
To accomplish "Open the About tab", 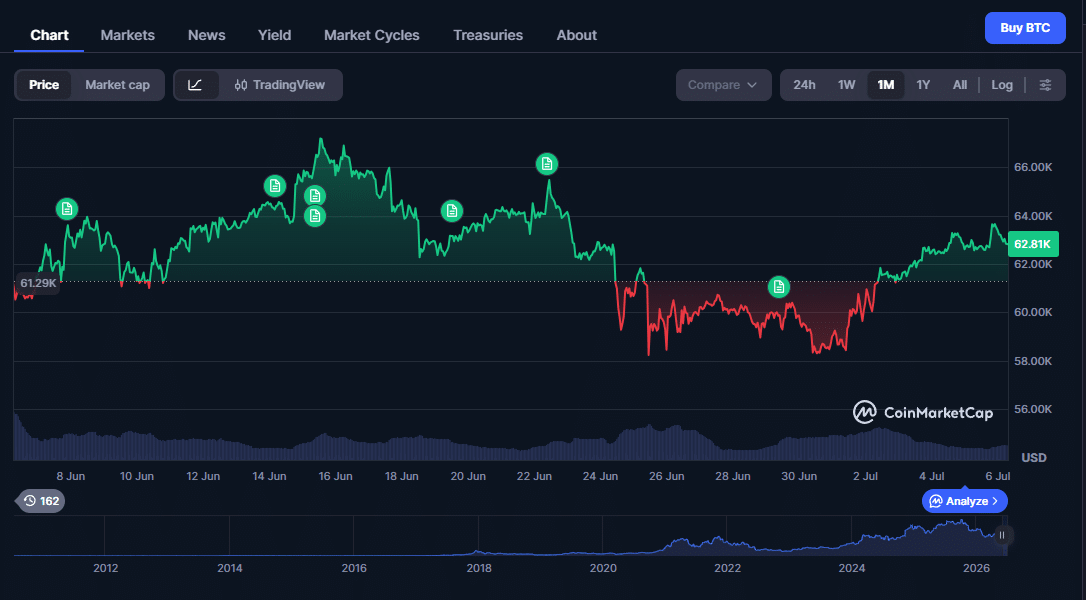I will tap(576, 35).
